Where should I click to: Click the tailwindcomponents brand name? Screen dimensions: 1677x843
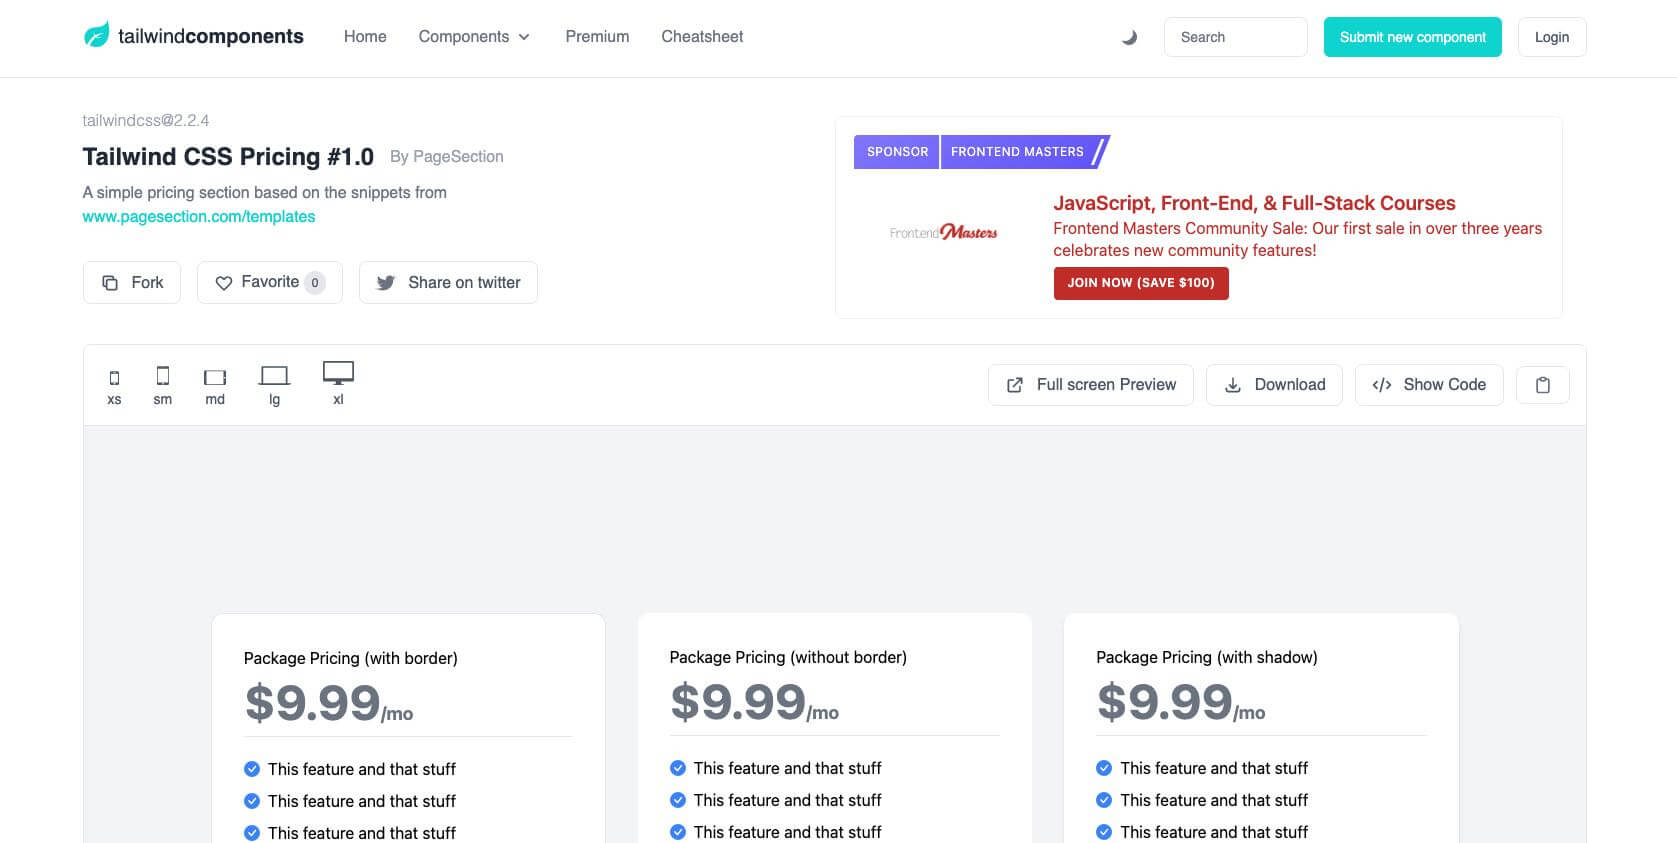pos(211,37)
